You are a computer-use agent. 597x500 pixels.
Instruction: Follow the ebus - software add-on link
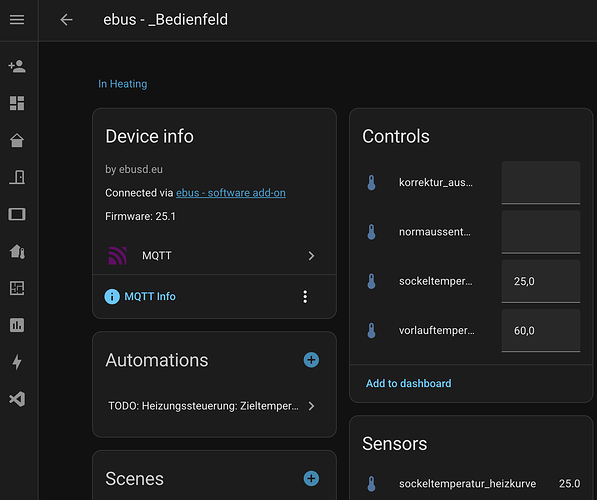[231, 193]
